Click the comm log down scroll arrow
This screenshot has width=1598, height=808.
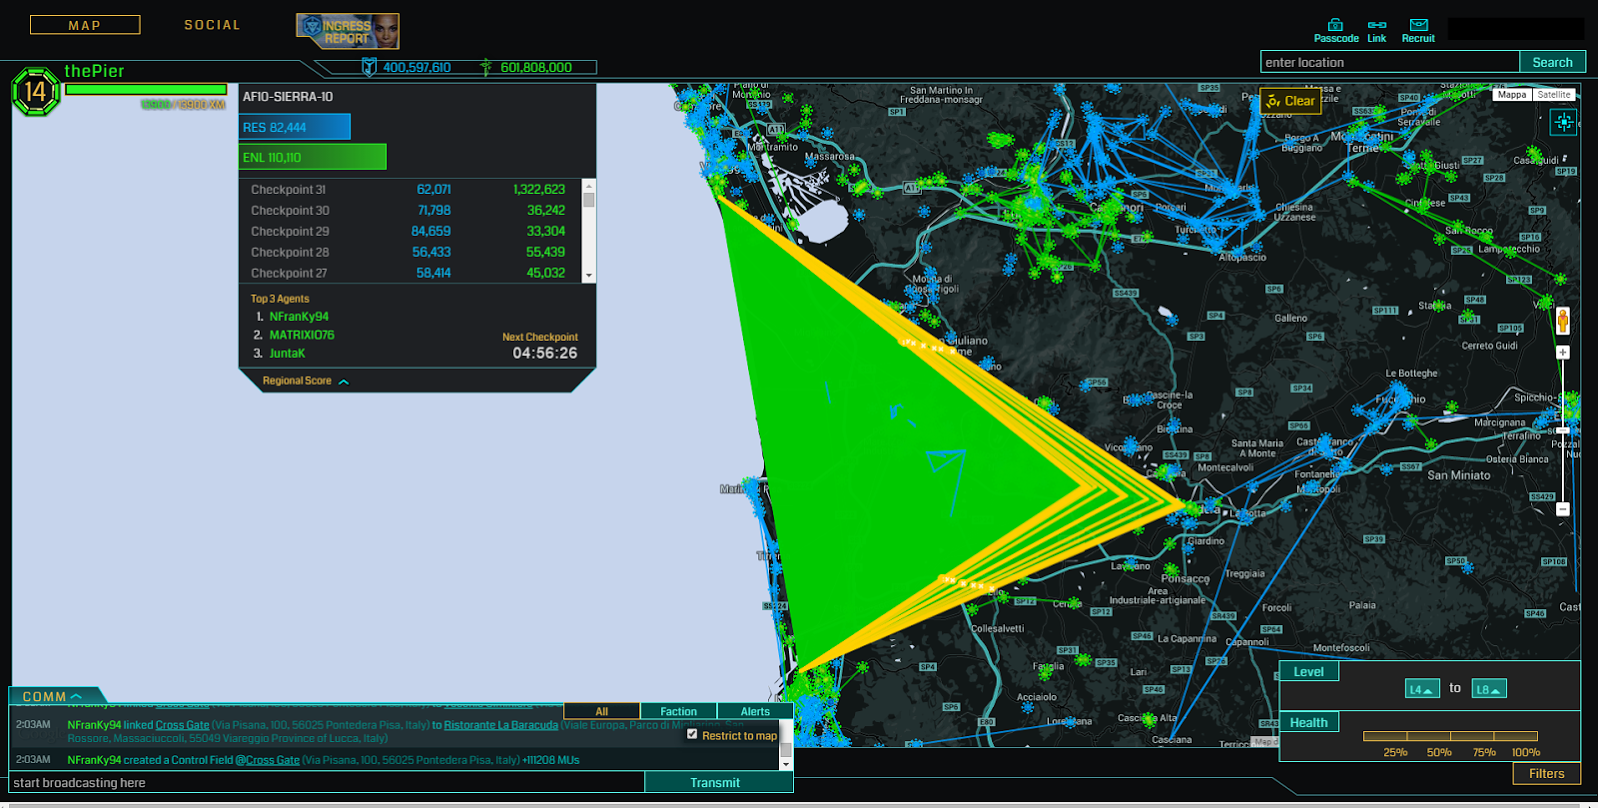pyautogui.click(x=786, y=764)
